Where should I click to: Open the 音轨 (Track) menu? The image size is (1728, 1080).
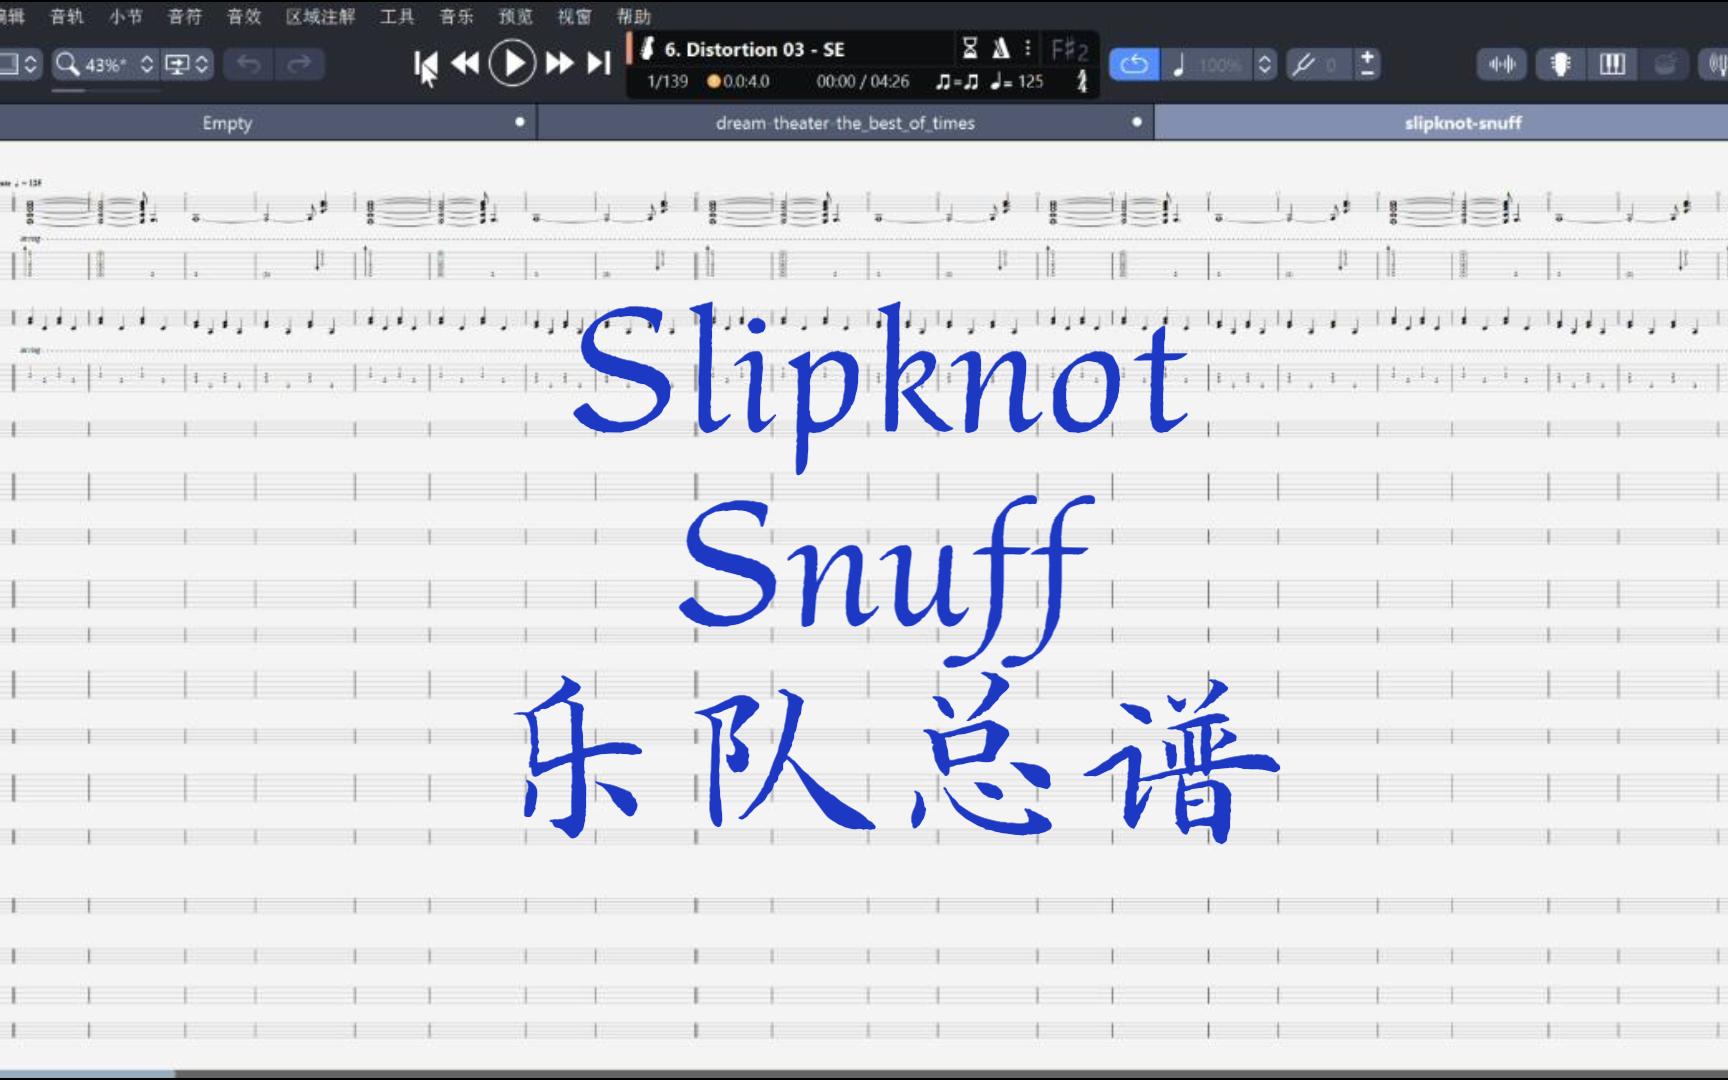[x=67, y=16]
